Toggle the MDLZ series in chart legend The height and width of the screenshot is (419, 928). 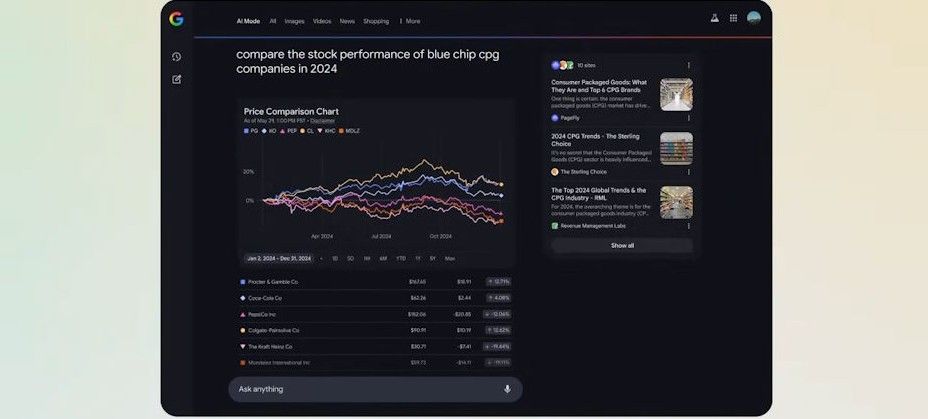(x=346, y=130)
